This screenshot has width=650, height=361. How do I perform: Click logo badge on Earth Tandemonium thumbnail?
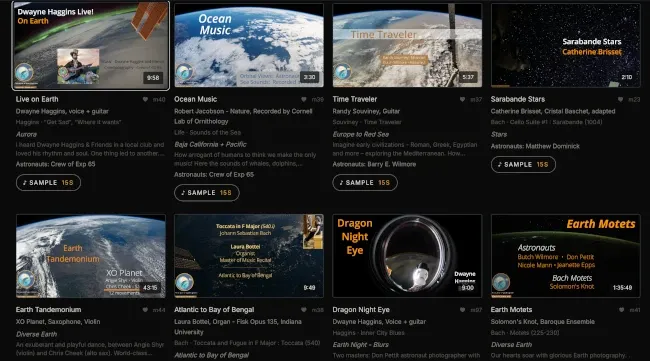[26, 280]
